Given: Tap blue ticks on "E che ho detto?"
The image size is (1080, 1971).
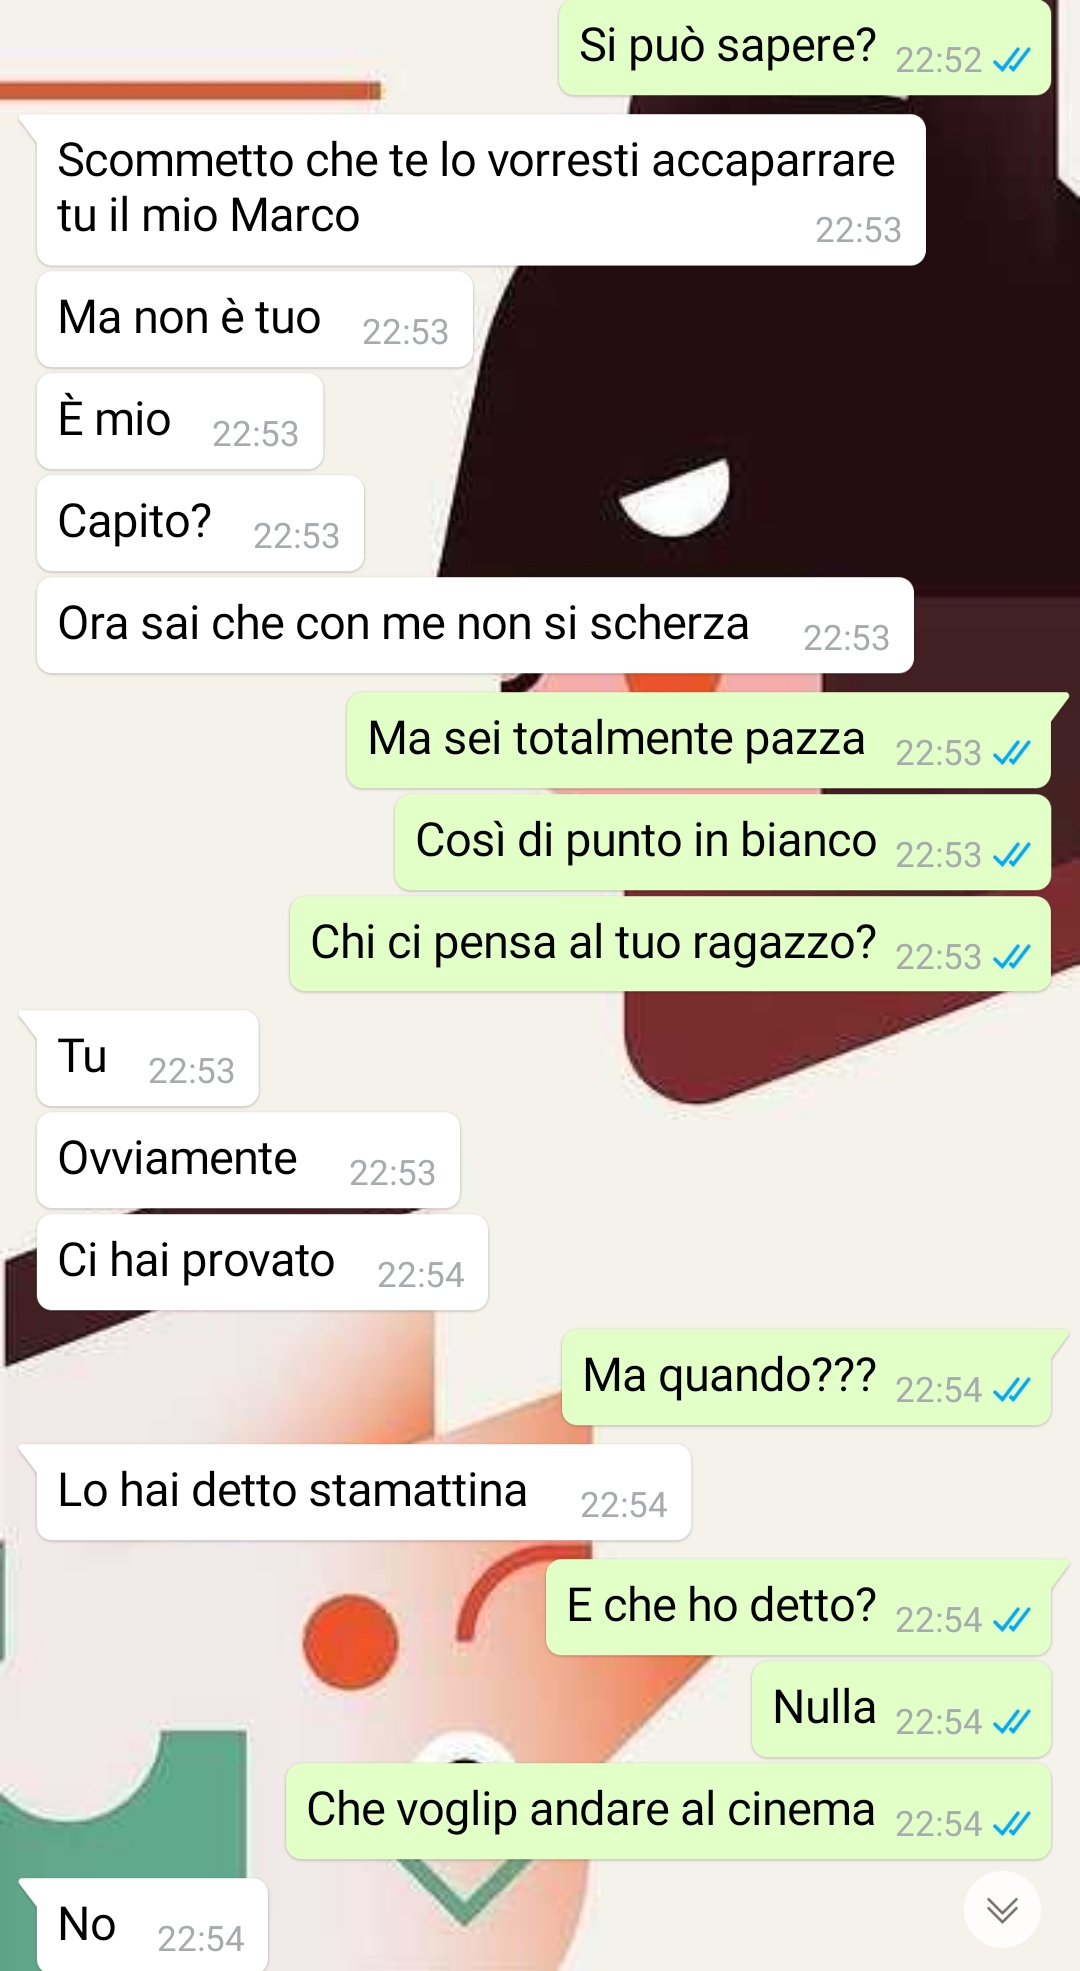Looking at the screenshot, I should click(x=1011, y=1620).
